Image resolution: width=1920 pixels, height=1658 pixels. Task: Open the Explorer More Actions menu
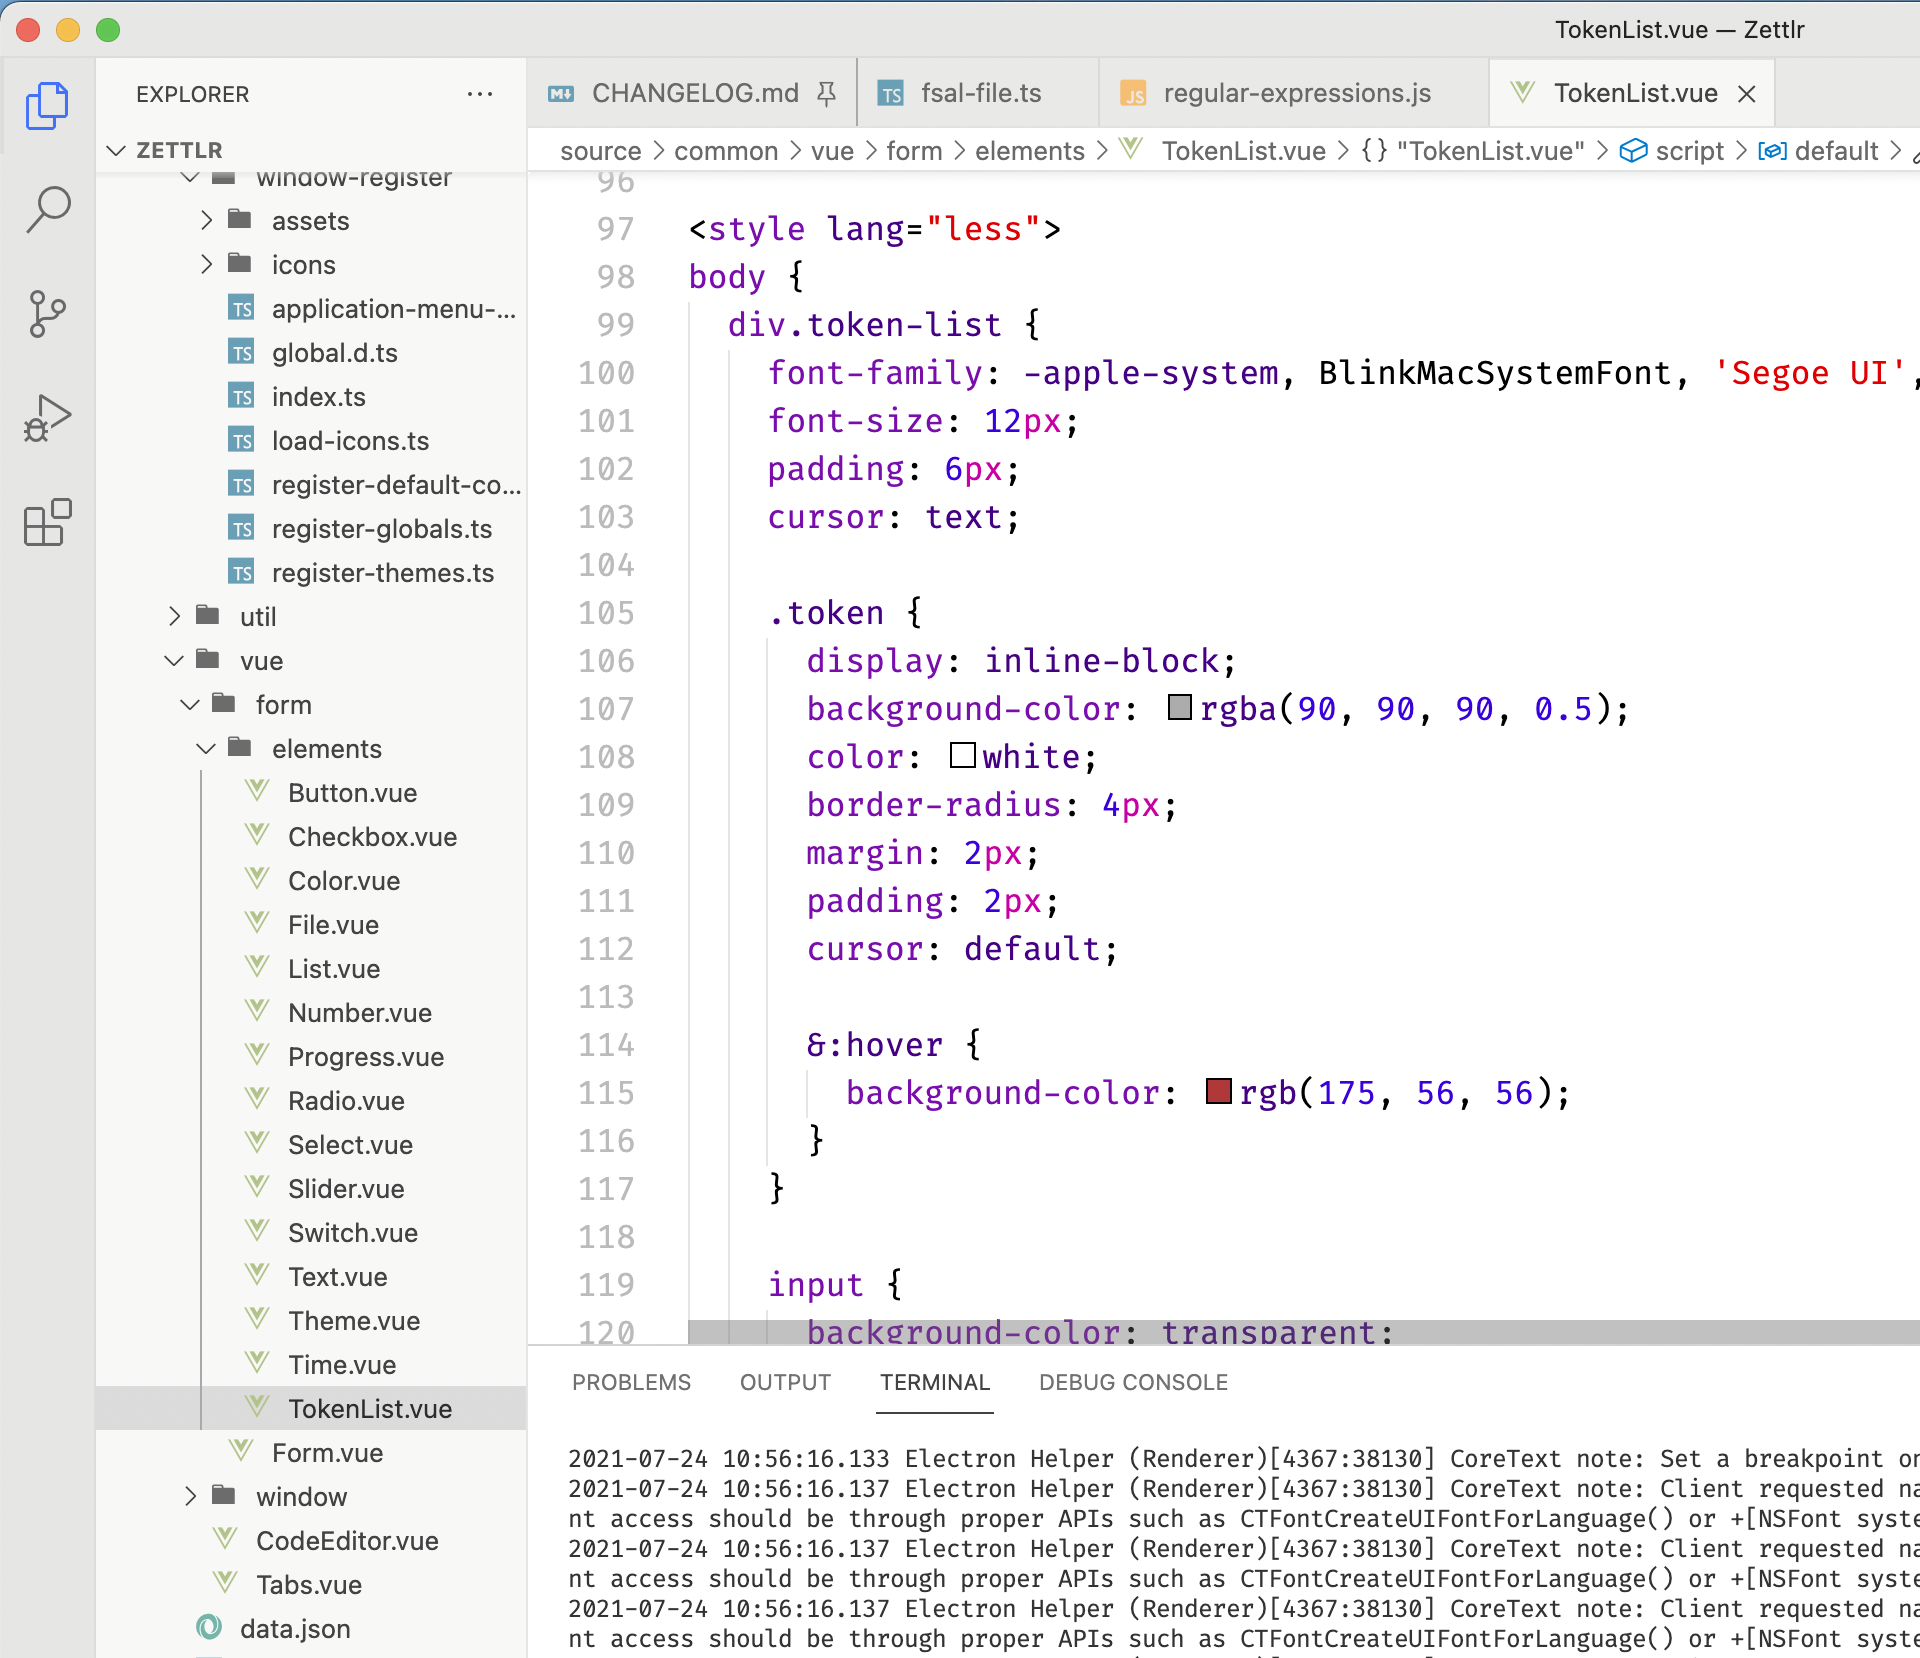(480, 94)
